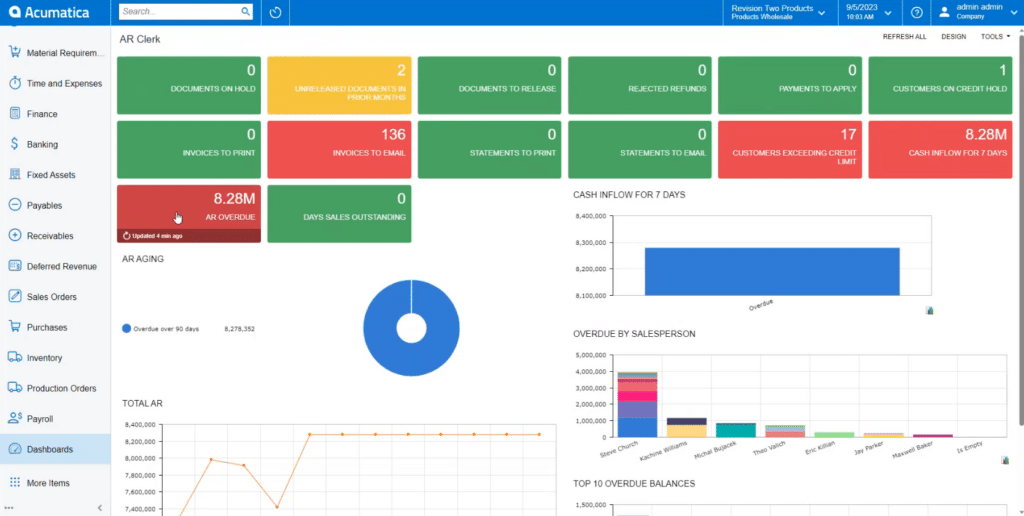Collapse the left navigation pane arrow
Screen dimensions: 1024x516
(x=100, y=508)
